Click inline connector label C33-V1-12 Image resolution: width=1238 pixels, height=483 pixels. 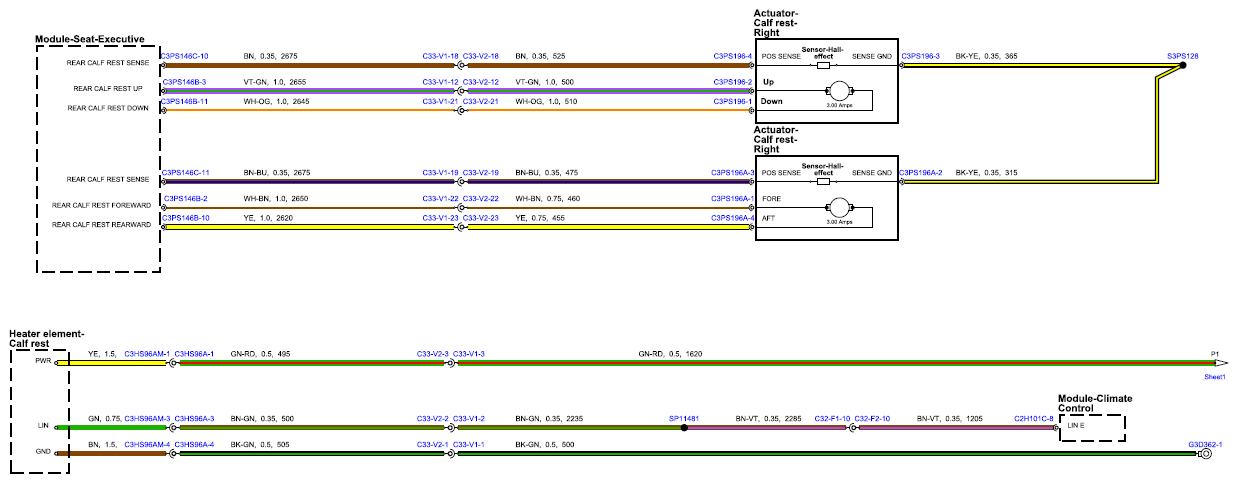point(440,81)
